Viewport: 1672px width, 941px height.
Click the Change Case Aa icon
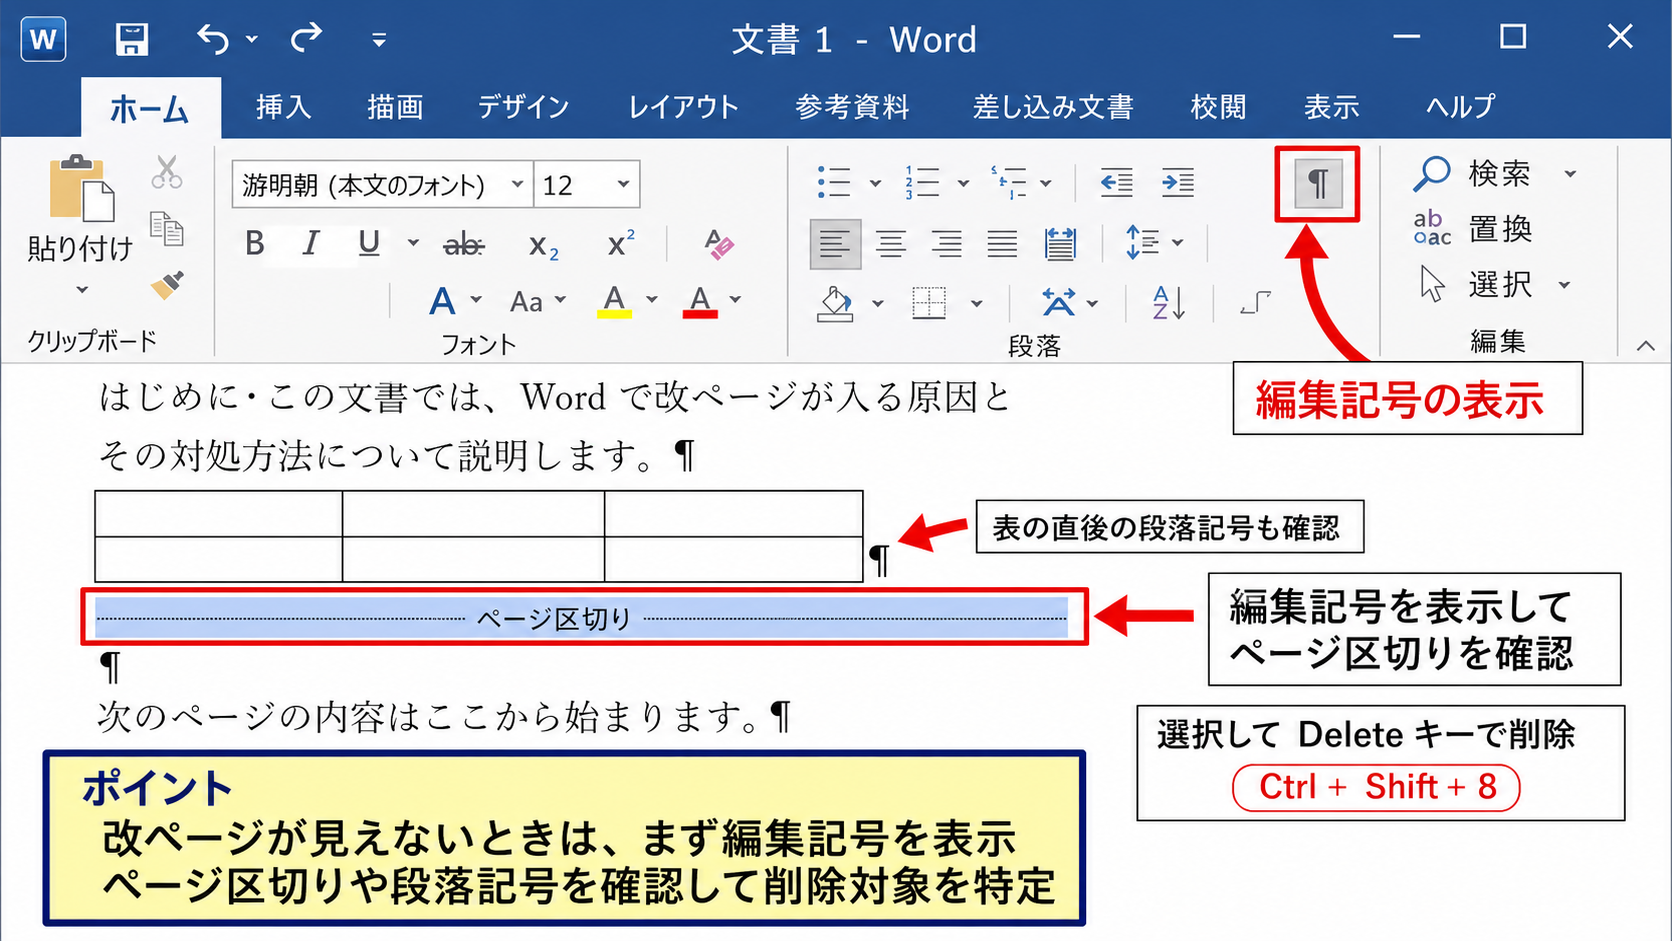click(526, 301)
